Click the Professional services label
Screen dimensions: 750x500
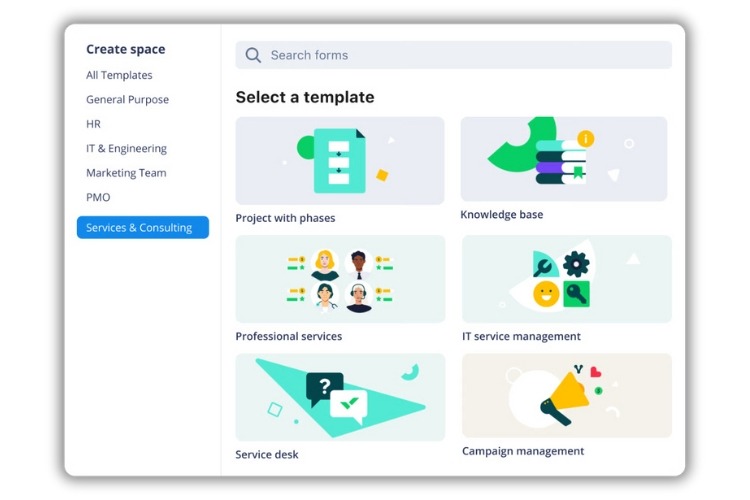(288, 337)
